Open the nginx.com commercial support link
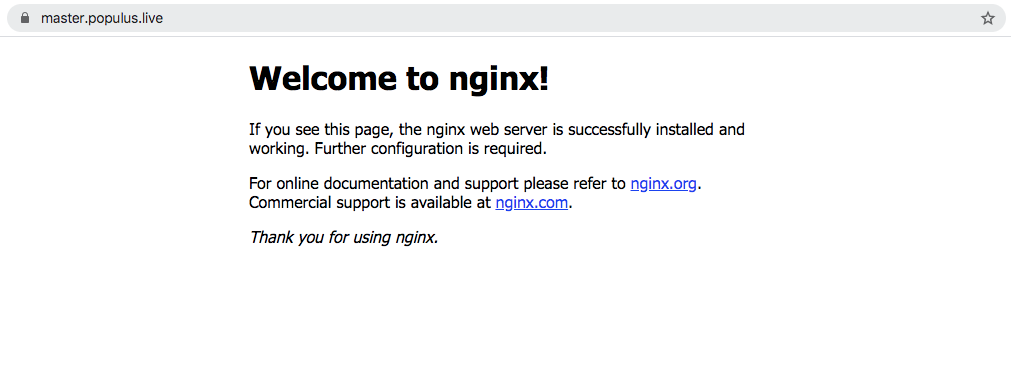 [x=532, y=203]
